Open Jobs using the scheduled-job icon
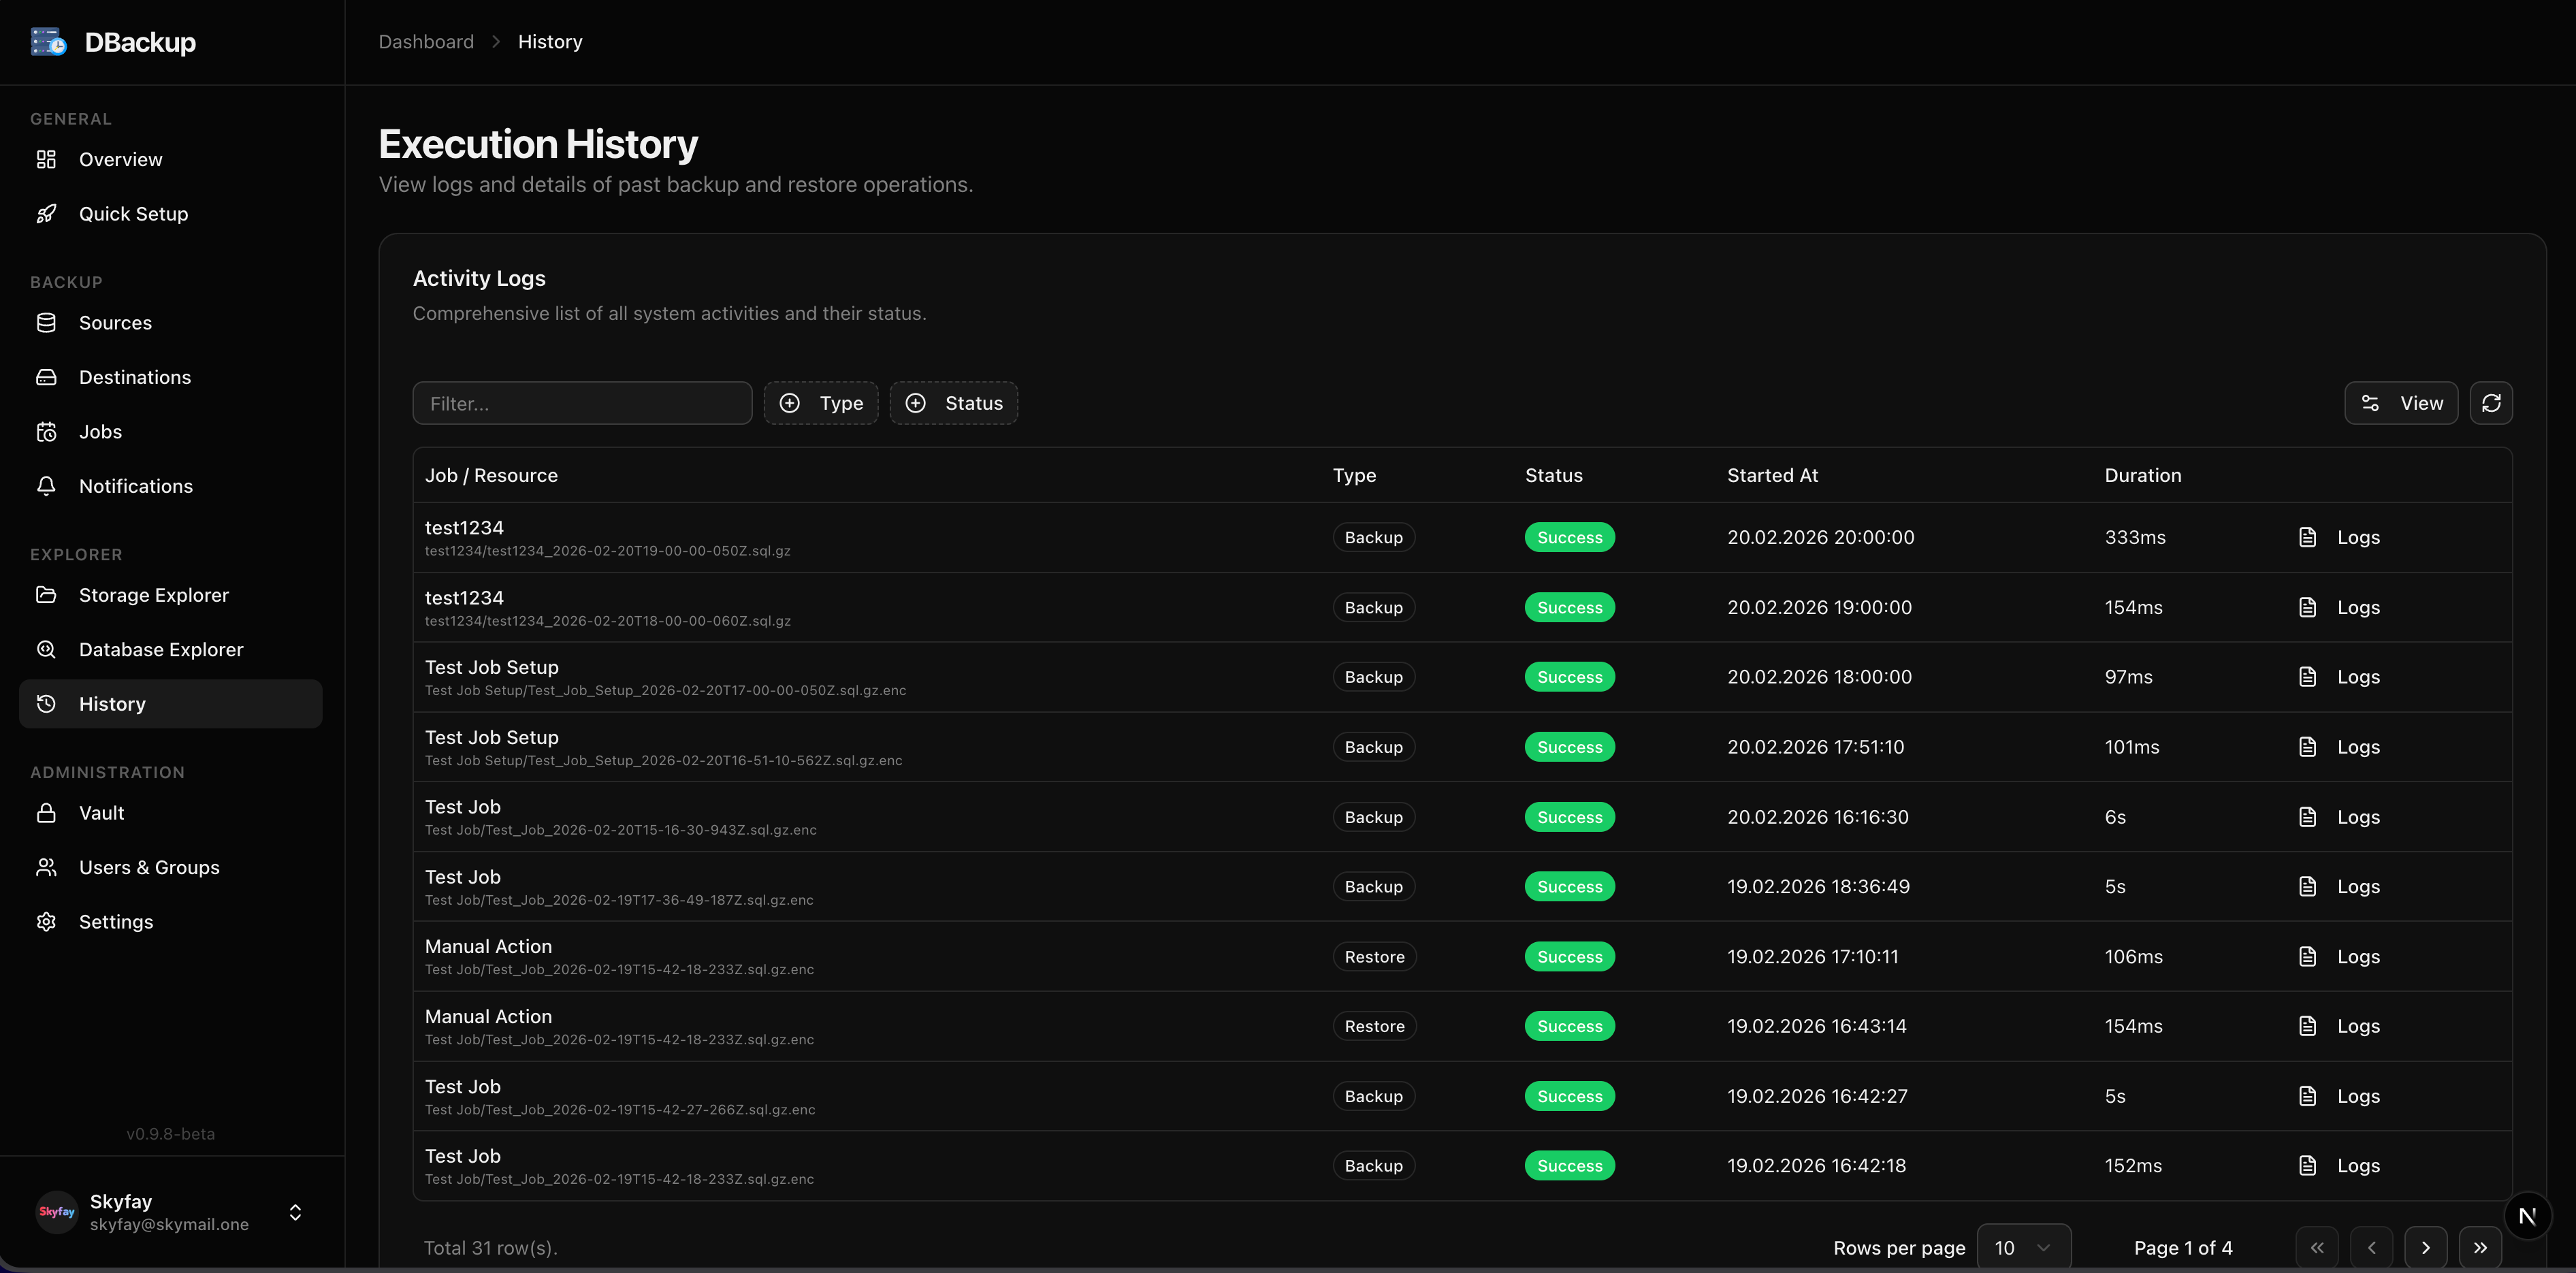 pos(47,431)
